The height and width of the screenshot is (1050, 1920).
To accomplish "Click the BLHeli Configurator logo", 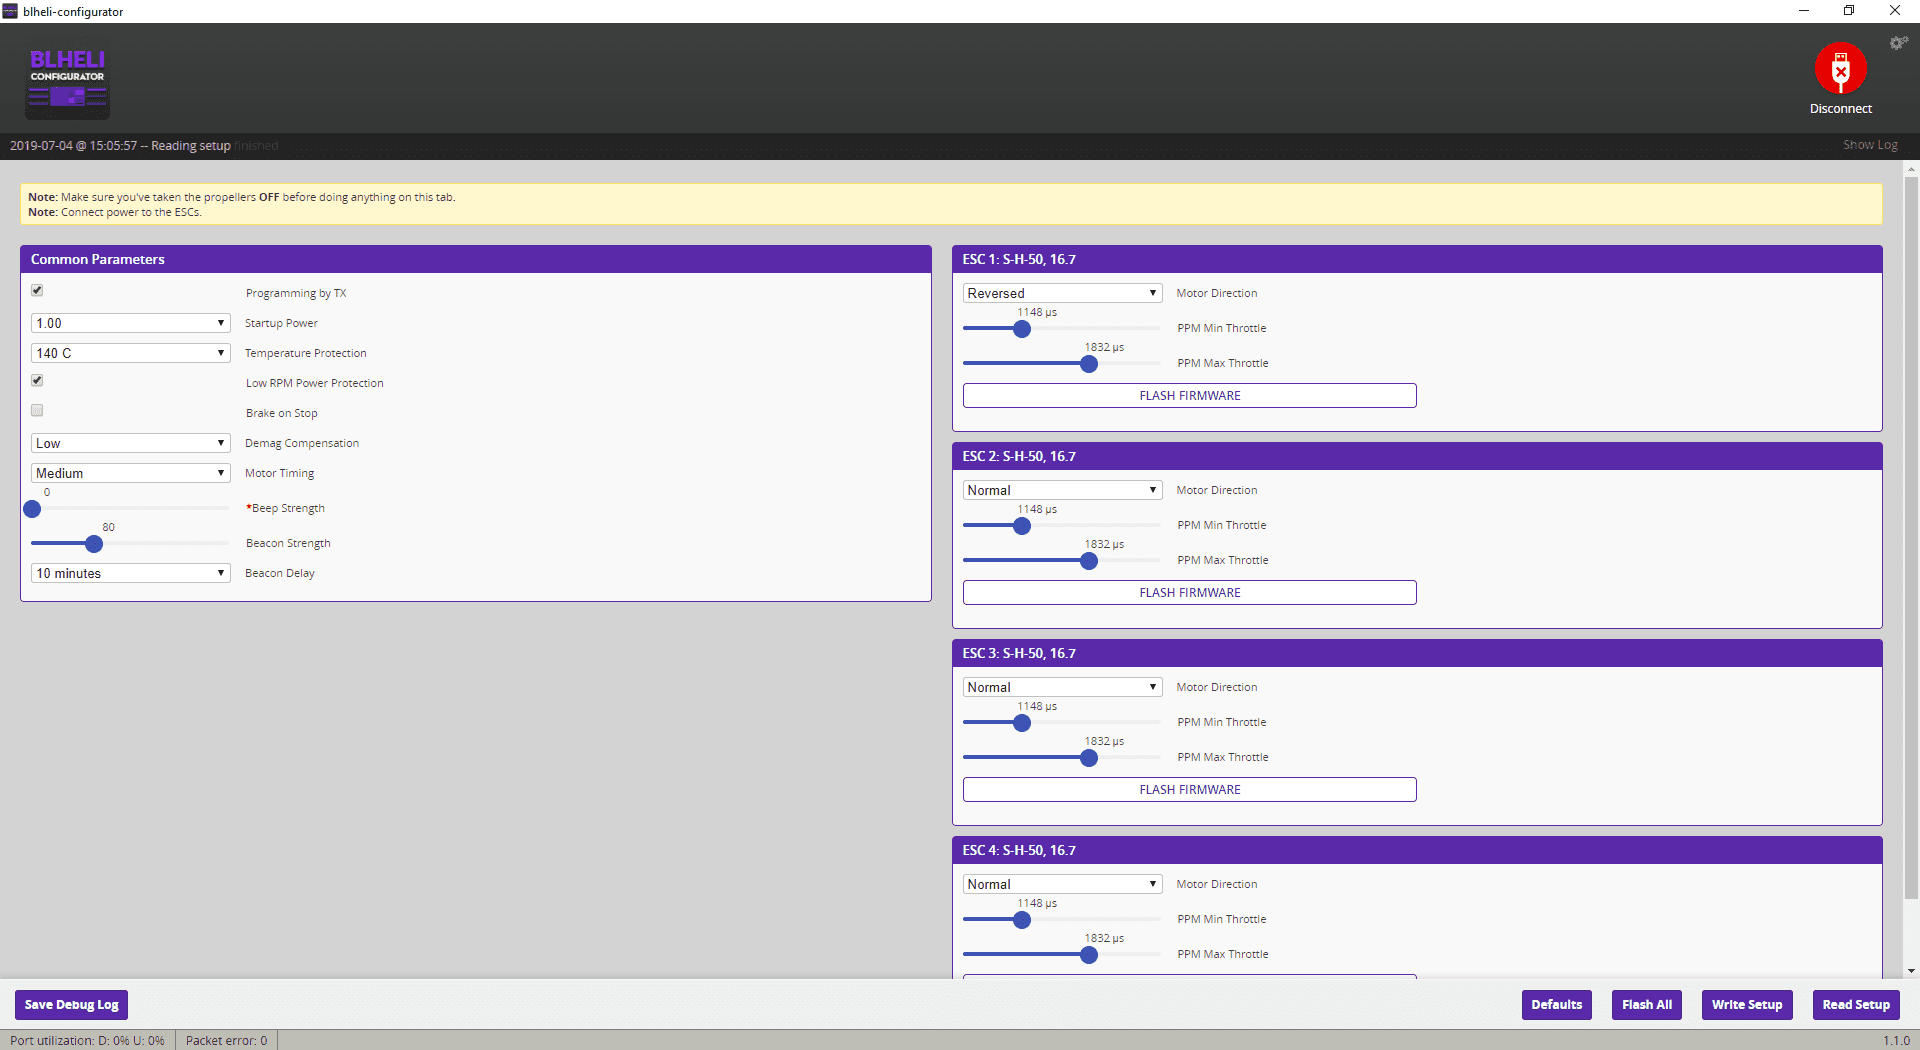I will point(68,82).
